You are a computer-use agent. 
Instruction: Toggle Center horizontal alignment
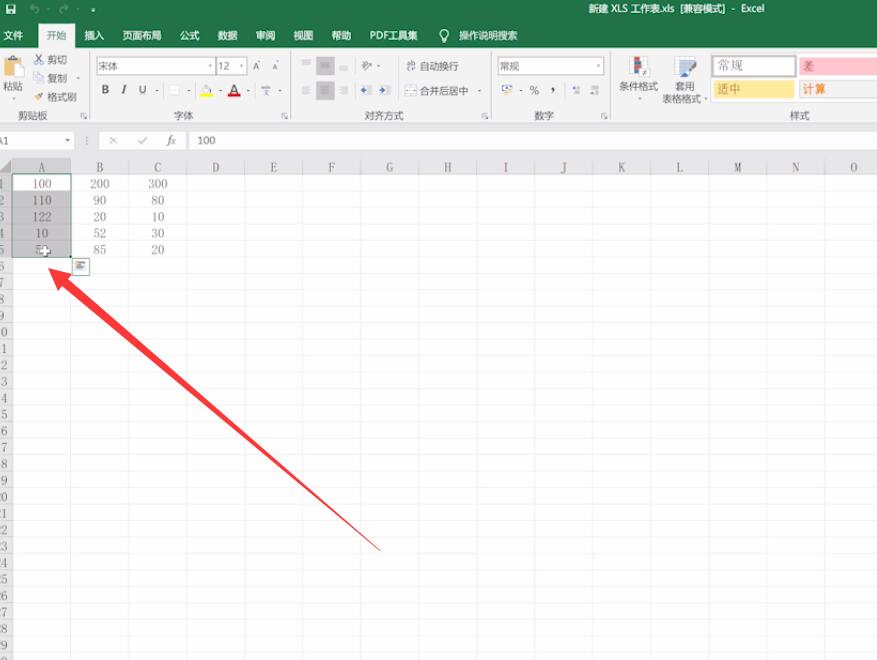325,90
